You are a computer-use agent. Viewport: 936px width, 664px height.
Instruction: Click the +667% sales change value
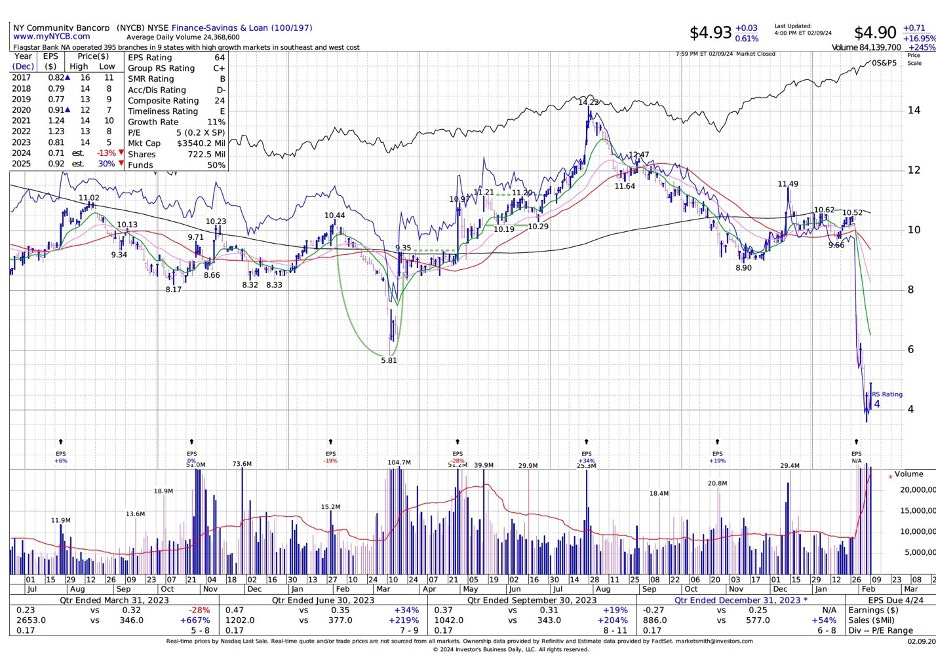point(195,620)
